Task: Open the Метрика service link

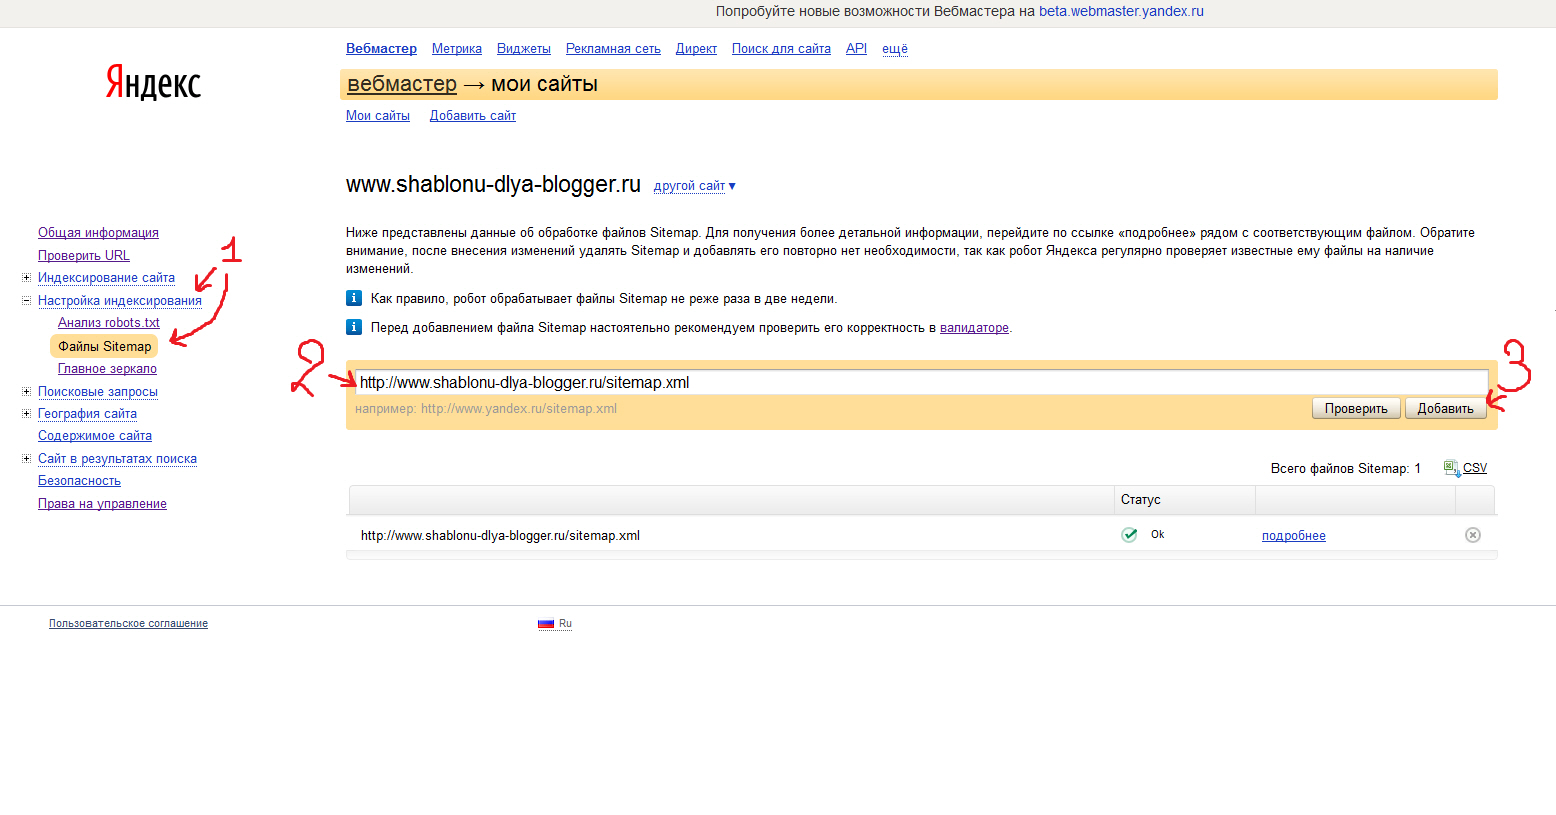Action: (x=457, y=48)
